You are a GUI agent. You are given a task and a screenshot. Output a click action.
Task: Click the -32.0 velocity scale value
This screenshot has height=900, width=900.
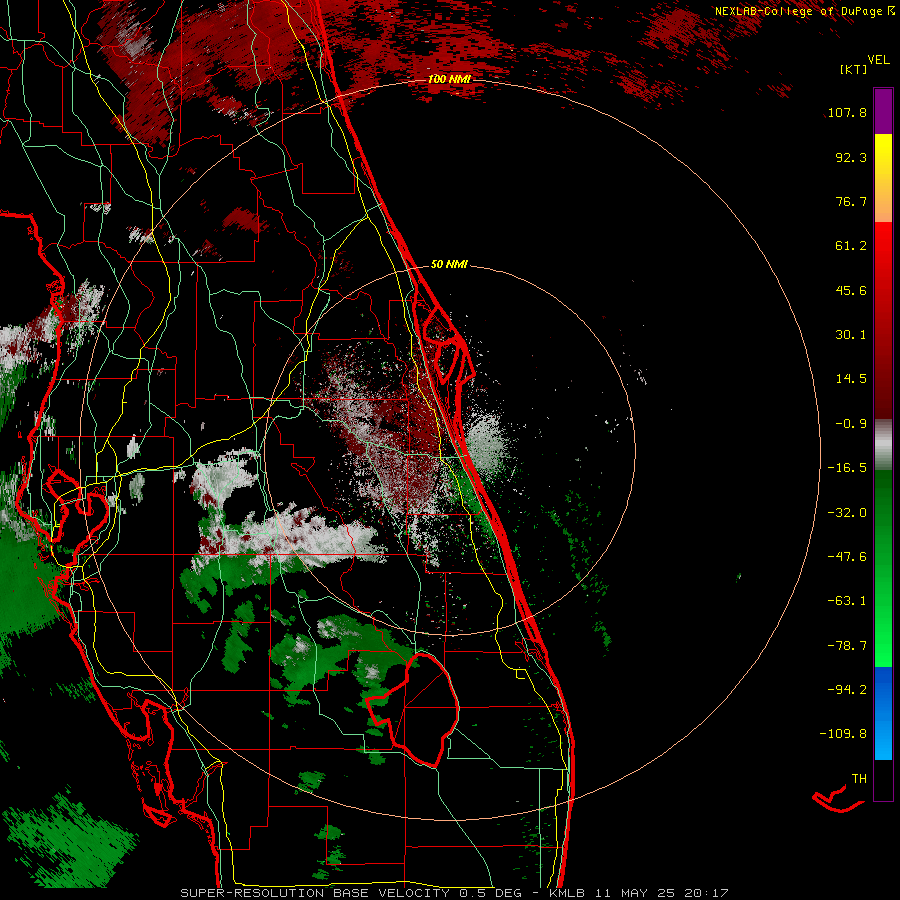click(847, 513)
